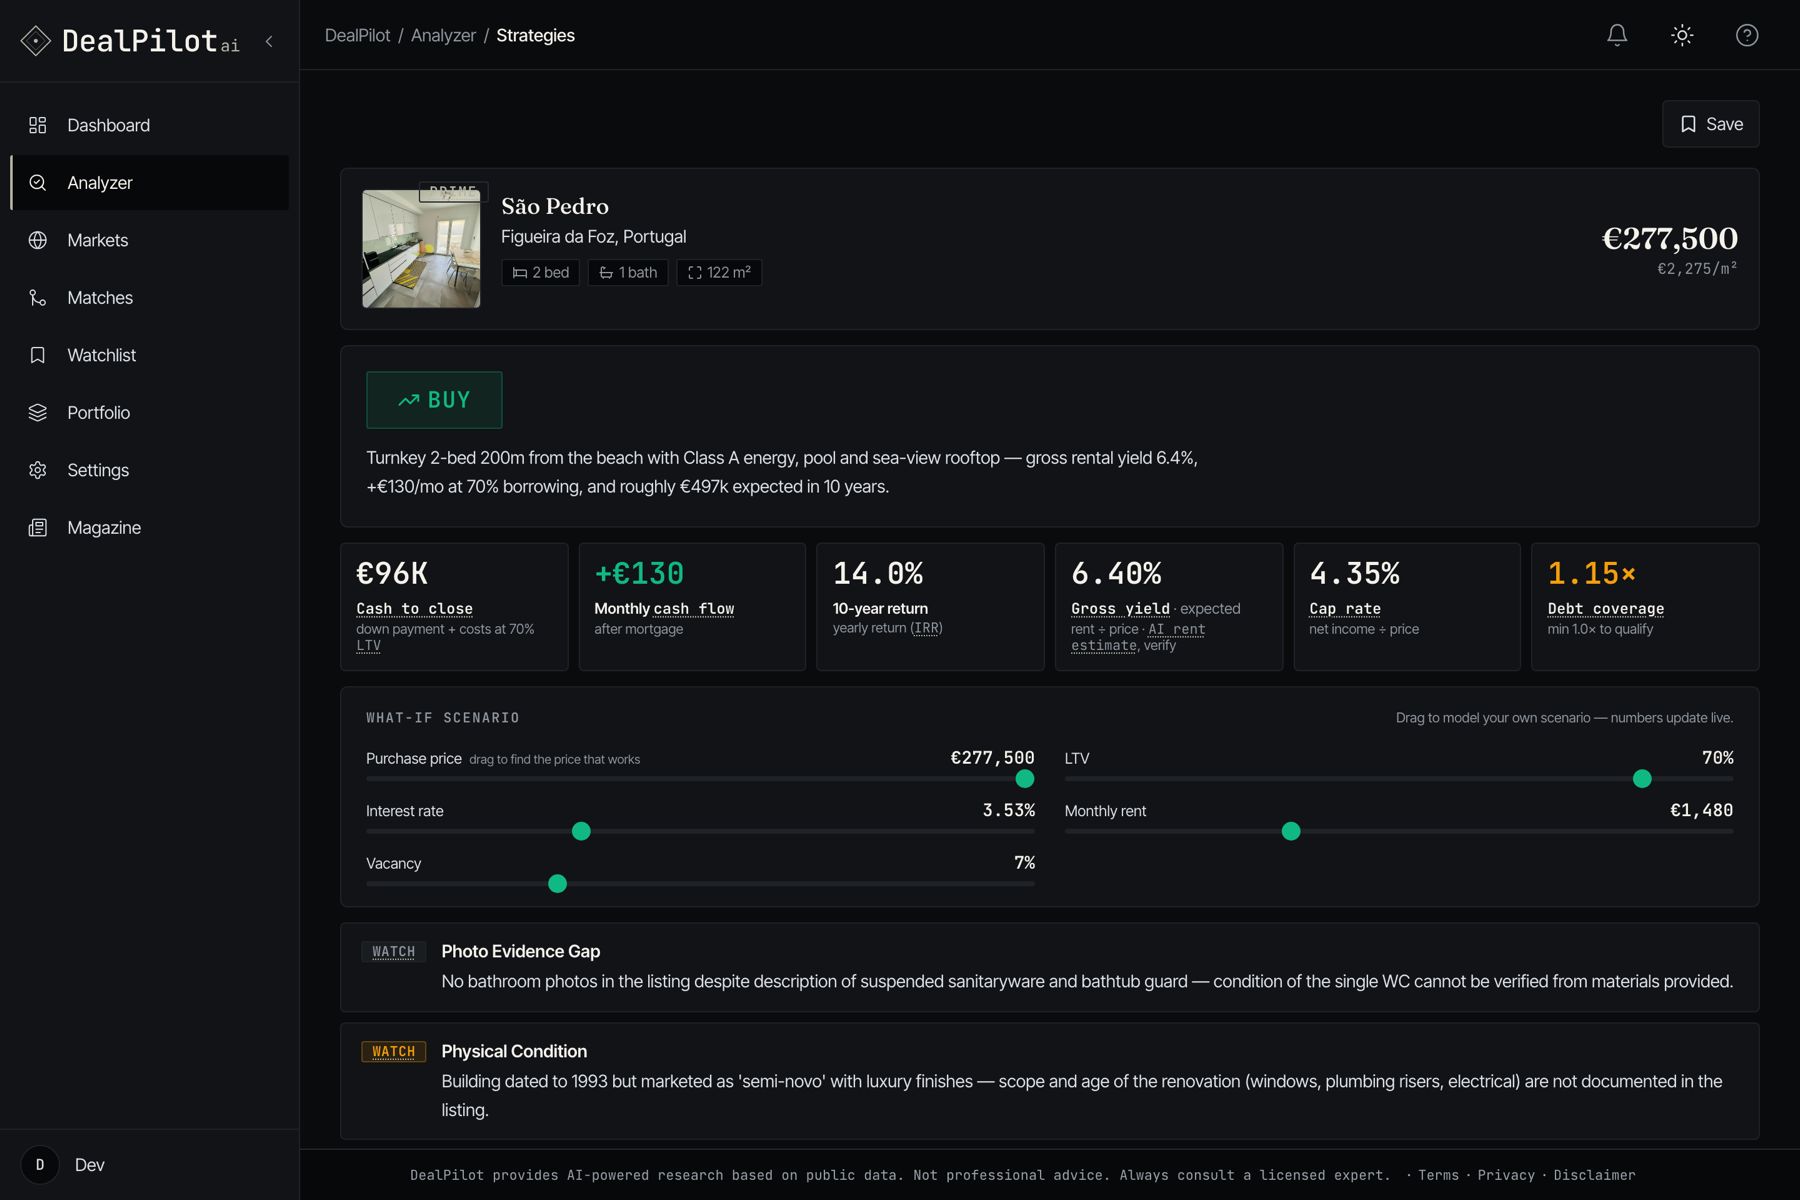Click the €277,500 listing price
1800x1200 pixels.
click(1669, 238)
